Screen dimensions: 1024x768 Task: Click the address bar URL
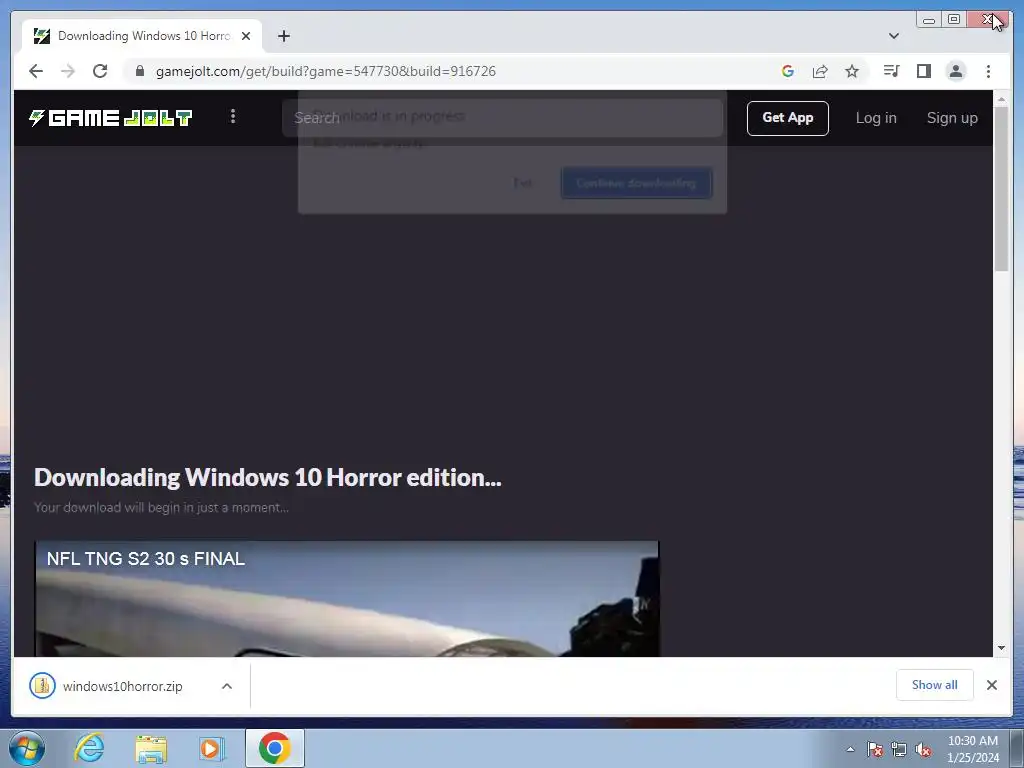click(x=326, y=71)
